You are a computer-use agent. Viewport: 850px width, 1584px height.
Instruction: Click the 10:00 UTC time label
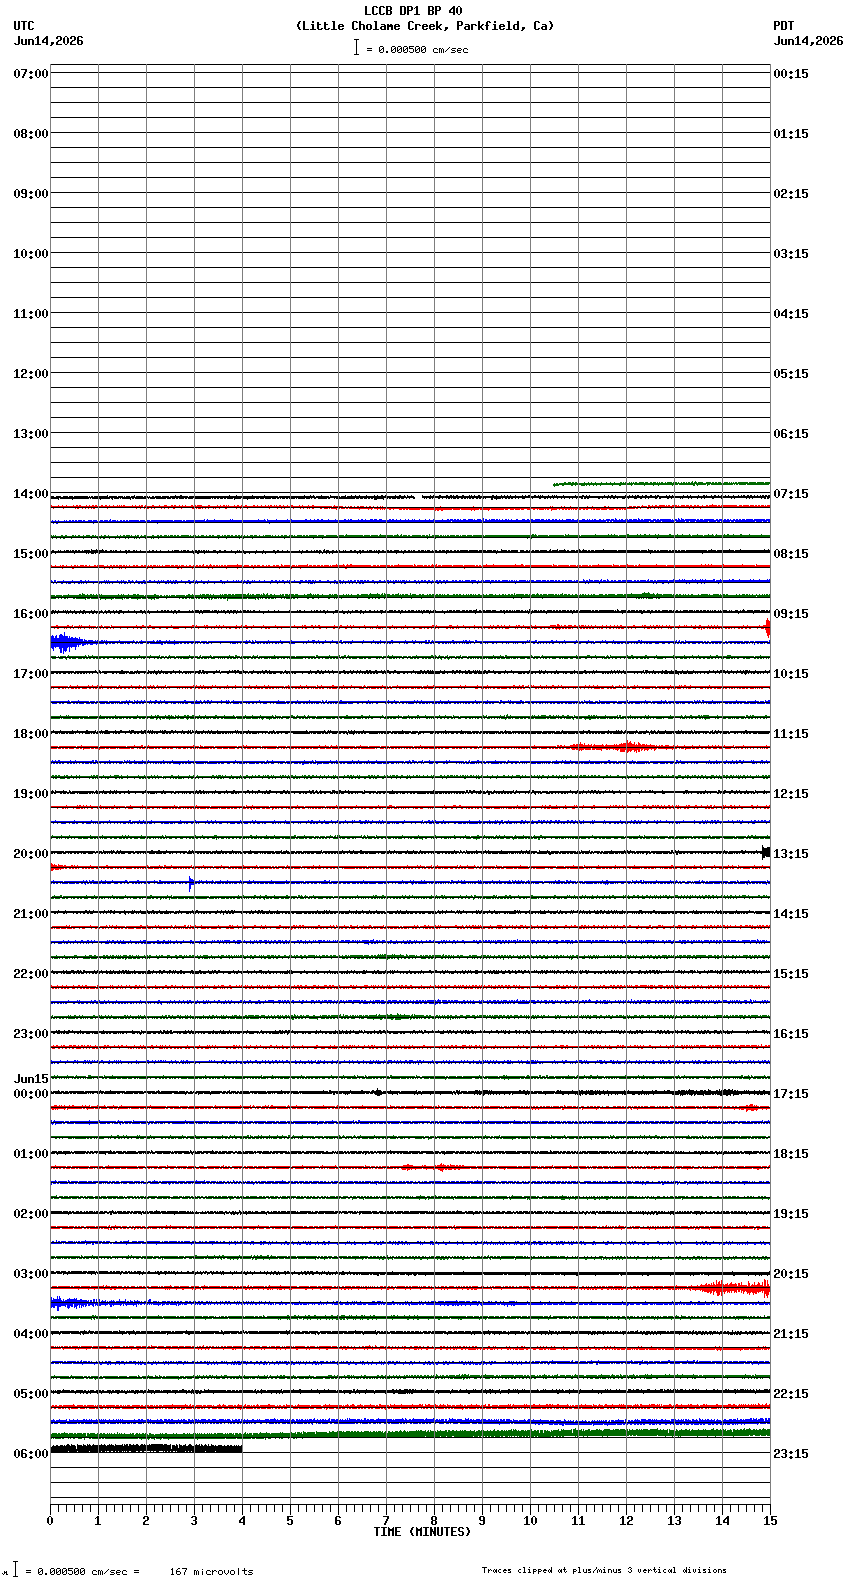[31, 254]
